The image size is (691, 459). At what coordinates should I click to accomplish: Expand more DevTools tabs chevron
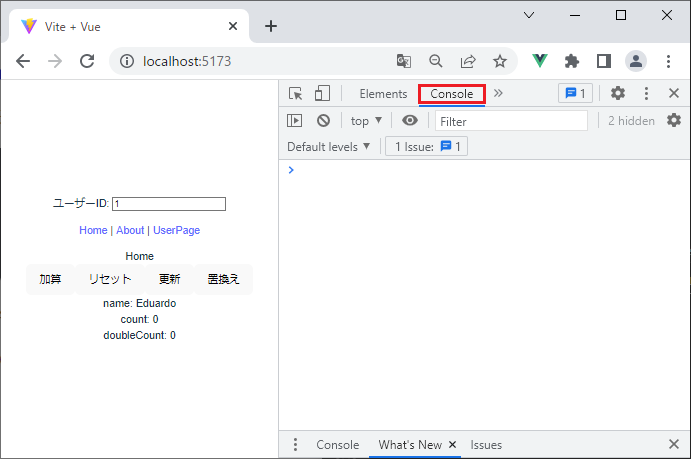[x=499, y=93]
